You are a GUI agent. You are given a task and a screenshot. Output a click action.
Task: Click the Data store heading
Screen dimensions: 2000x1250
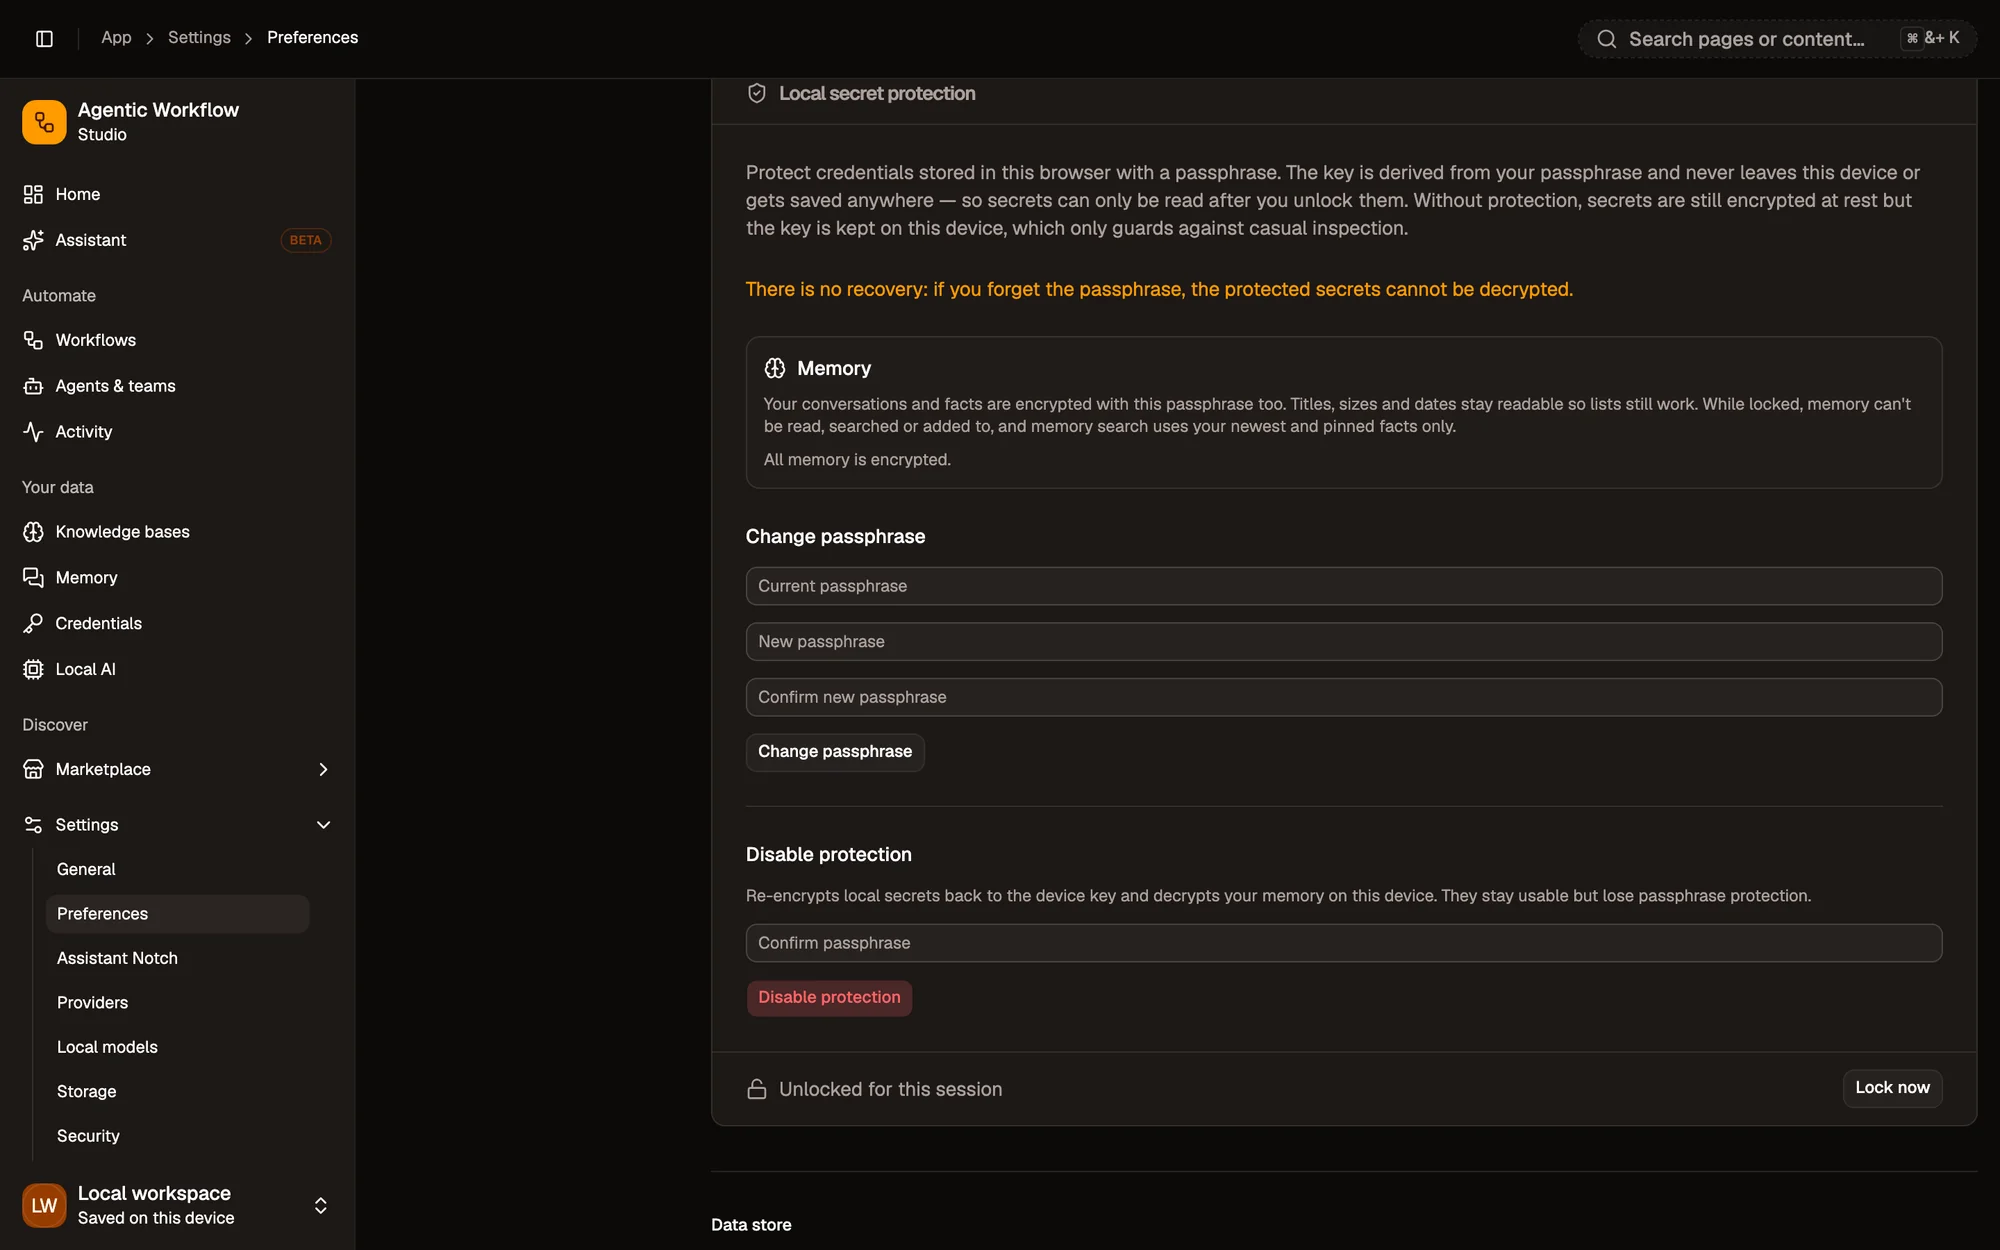click(751, 1225)
